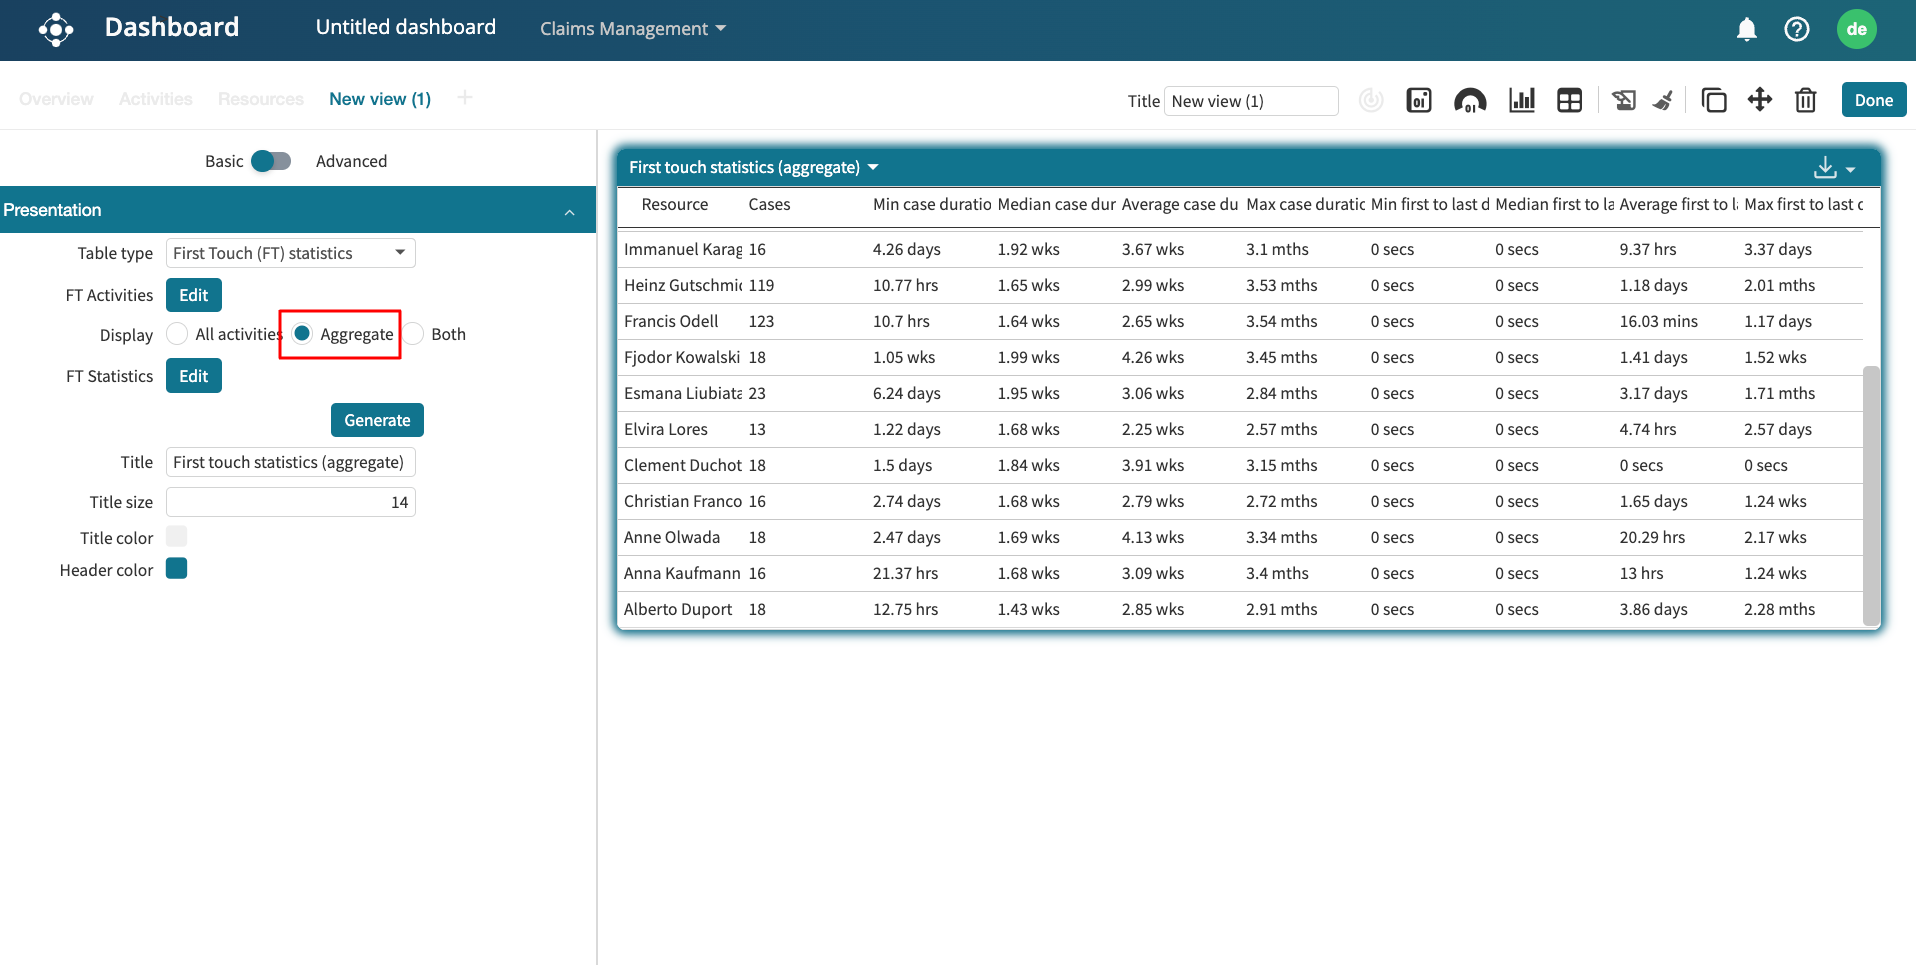
Task: Insert a table widget from toolbar
Action: [x=1569, y=100]
